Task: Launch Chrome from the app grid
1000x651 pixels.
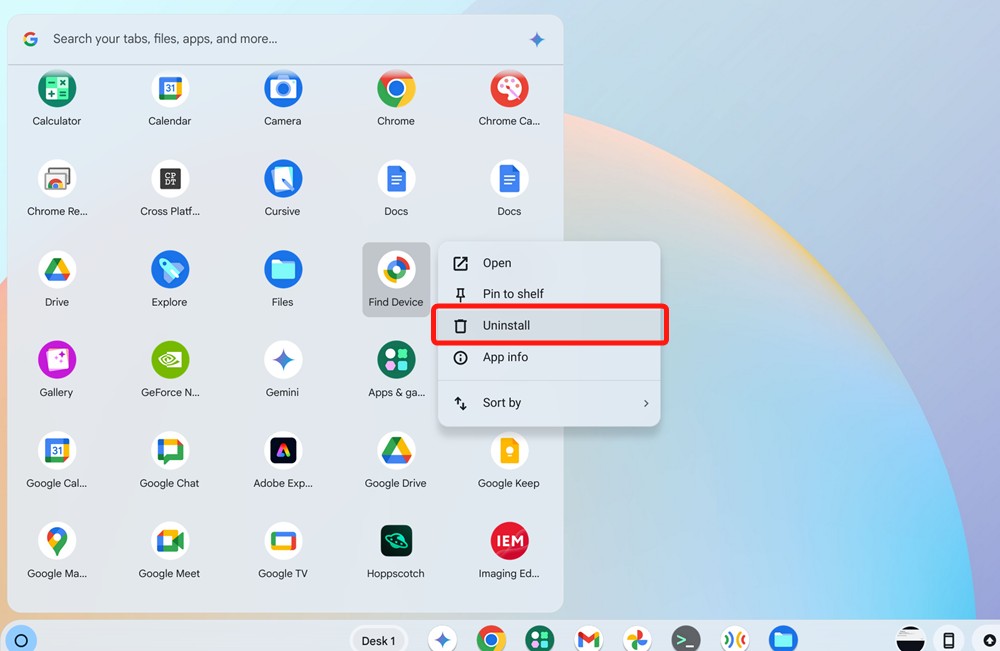Action: [x=396, y=89]
